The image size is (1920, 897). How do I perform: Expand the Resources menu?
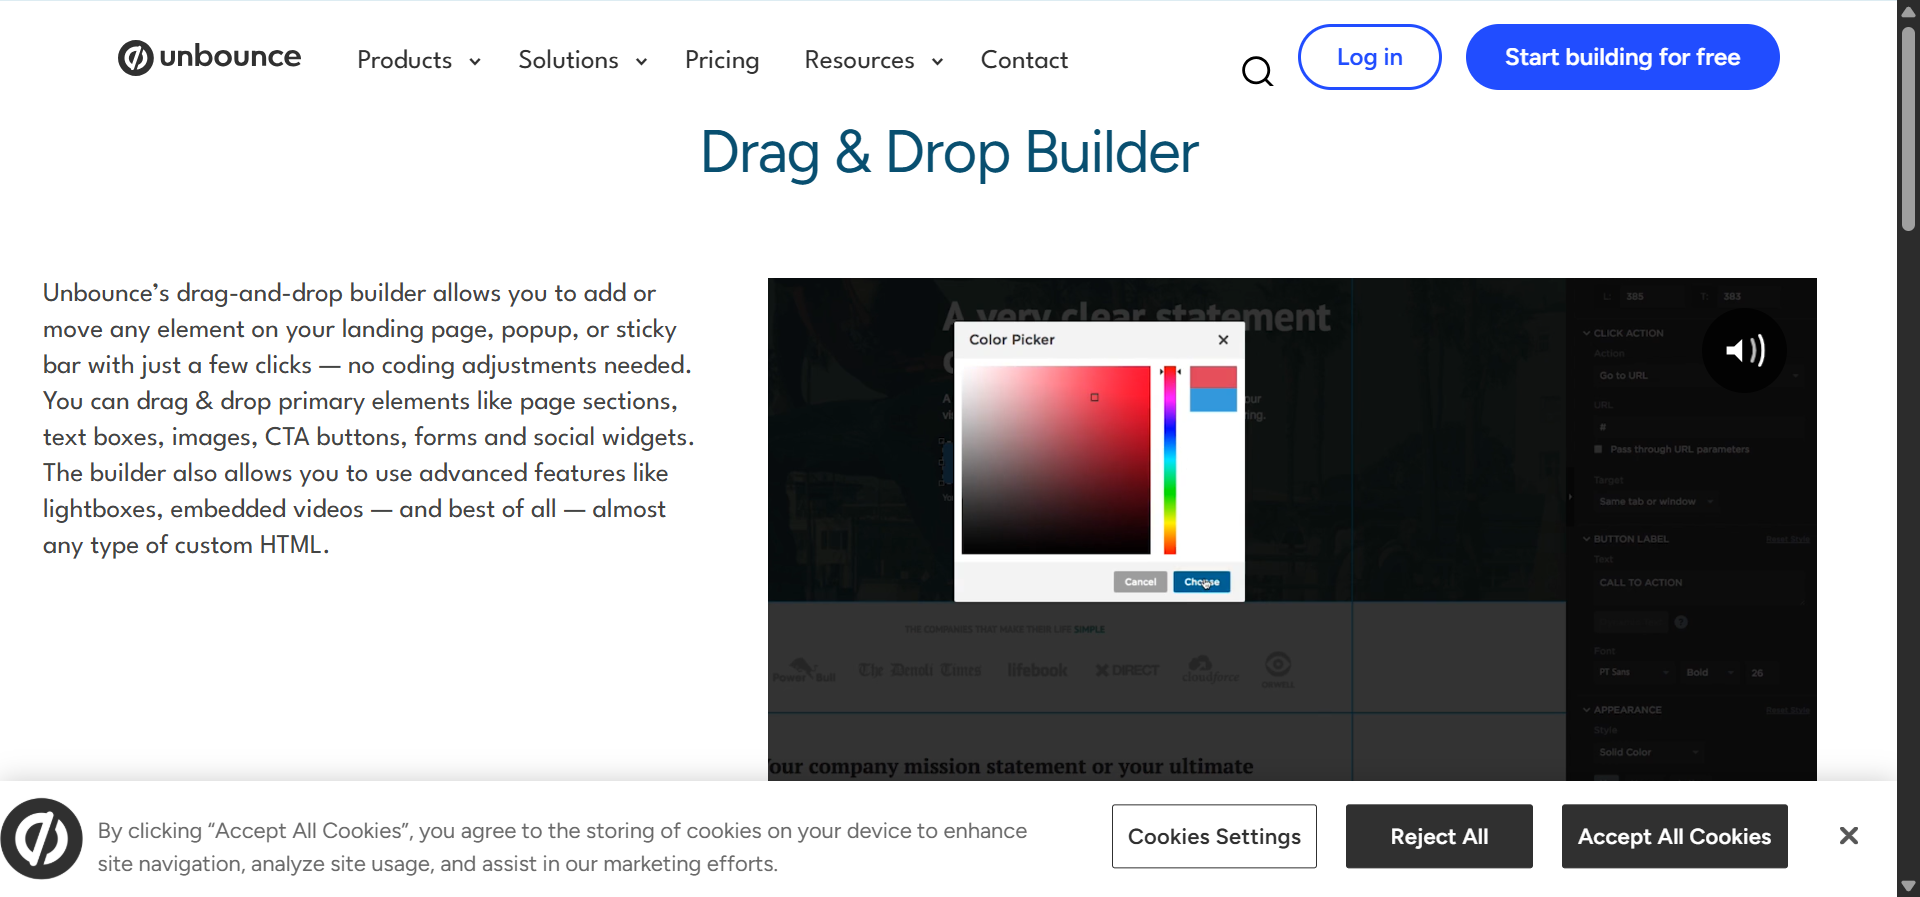[x=874, y=60]
